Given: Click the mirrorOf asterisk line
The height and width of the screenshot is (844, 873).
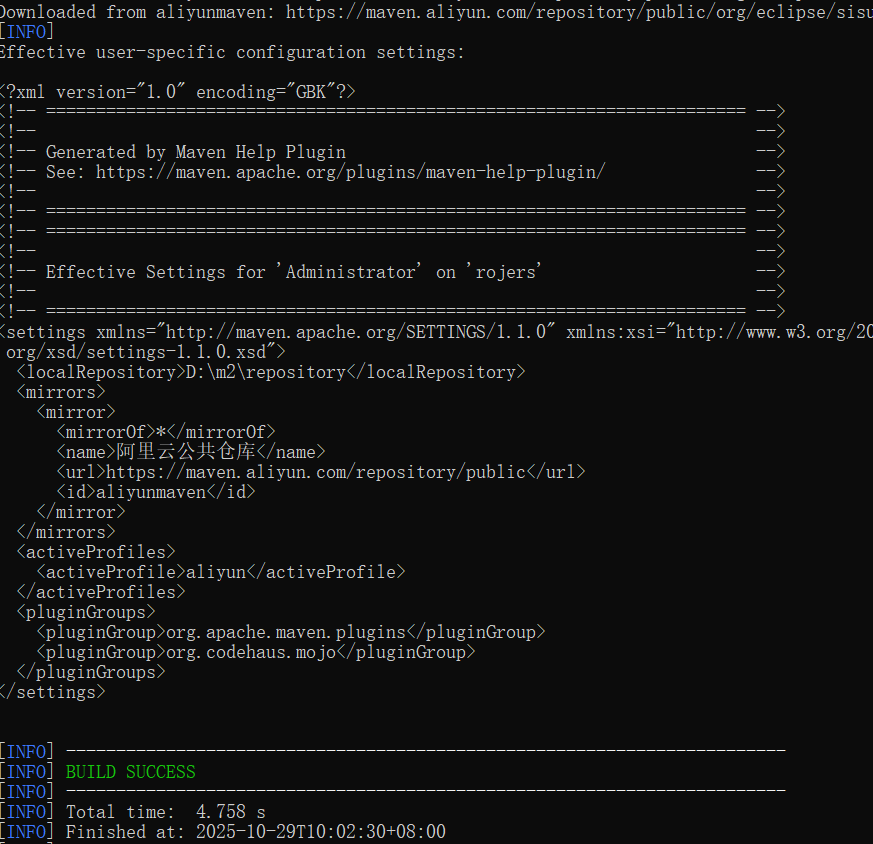Looking at the screenshot, I should tap(165, 432).
